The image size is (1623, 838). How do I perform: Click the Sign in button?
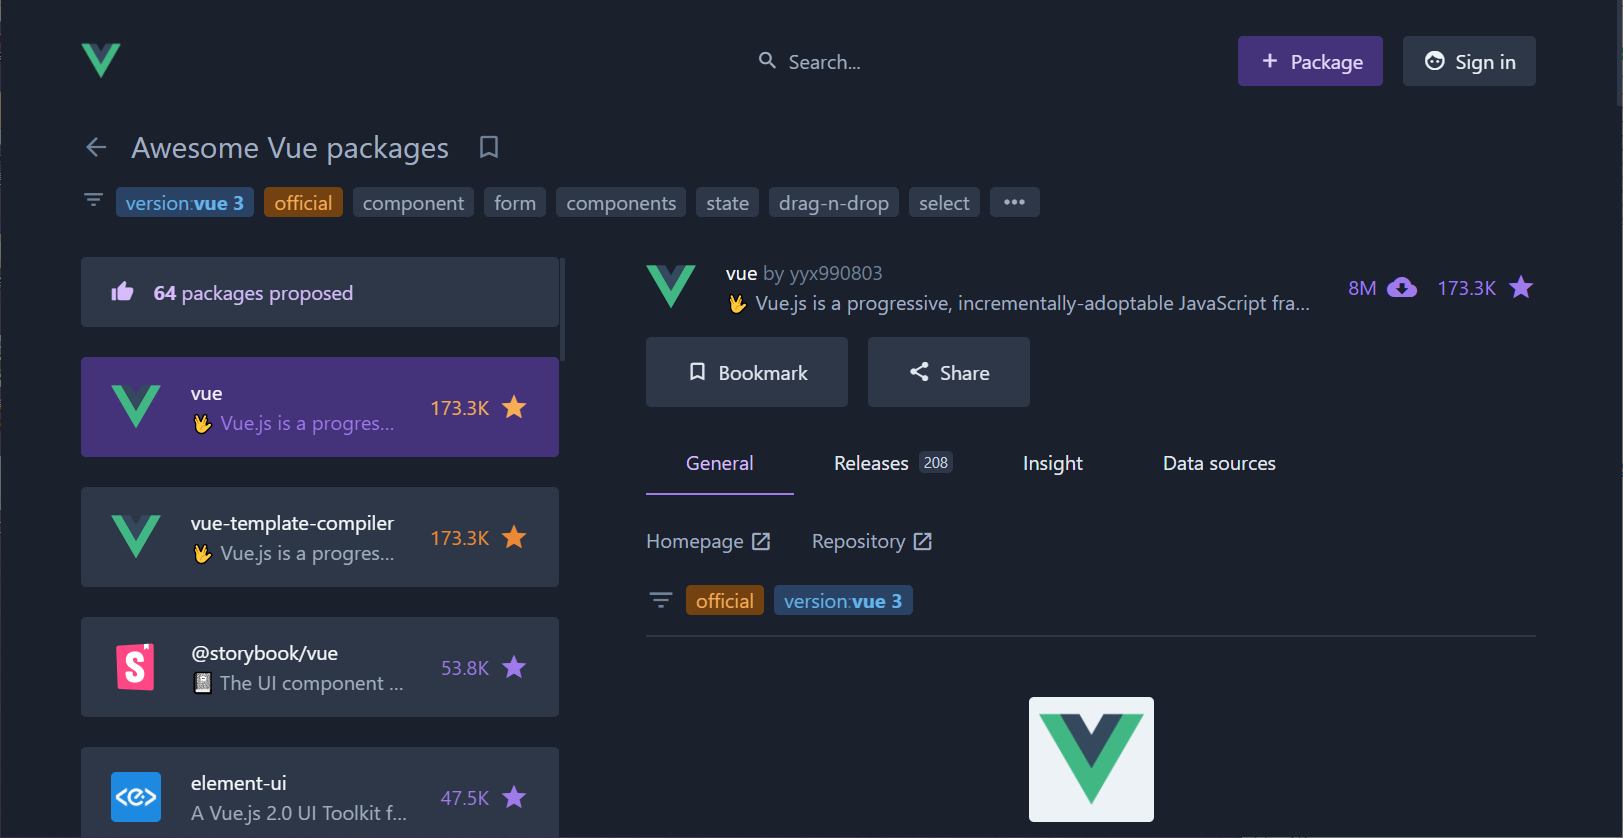click(x=1469, y=61)
